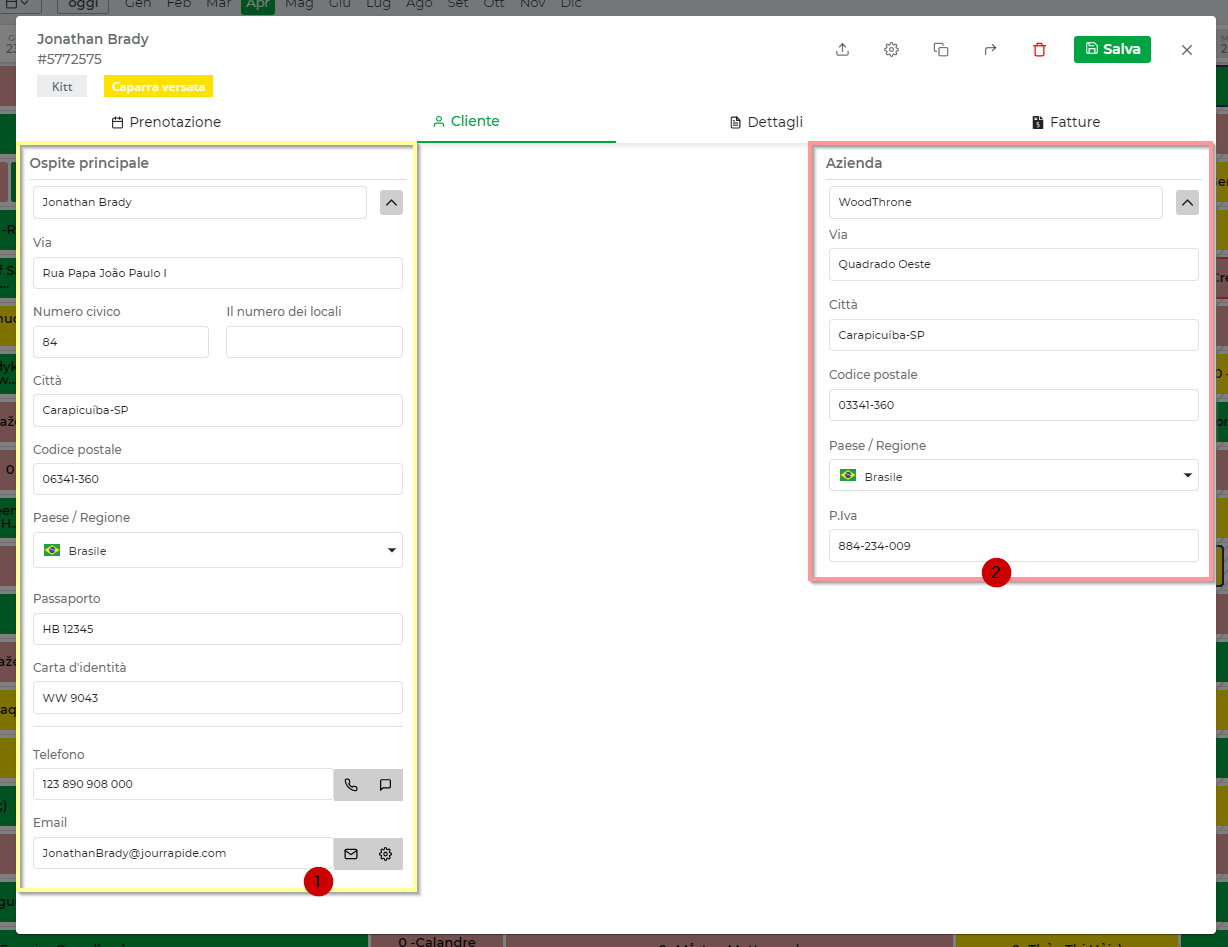This screenshot has width=1228, height=947.
Task: Click the Salva save button
Action: [x=1112, y=49]
